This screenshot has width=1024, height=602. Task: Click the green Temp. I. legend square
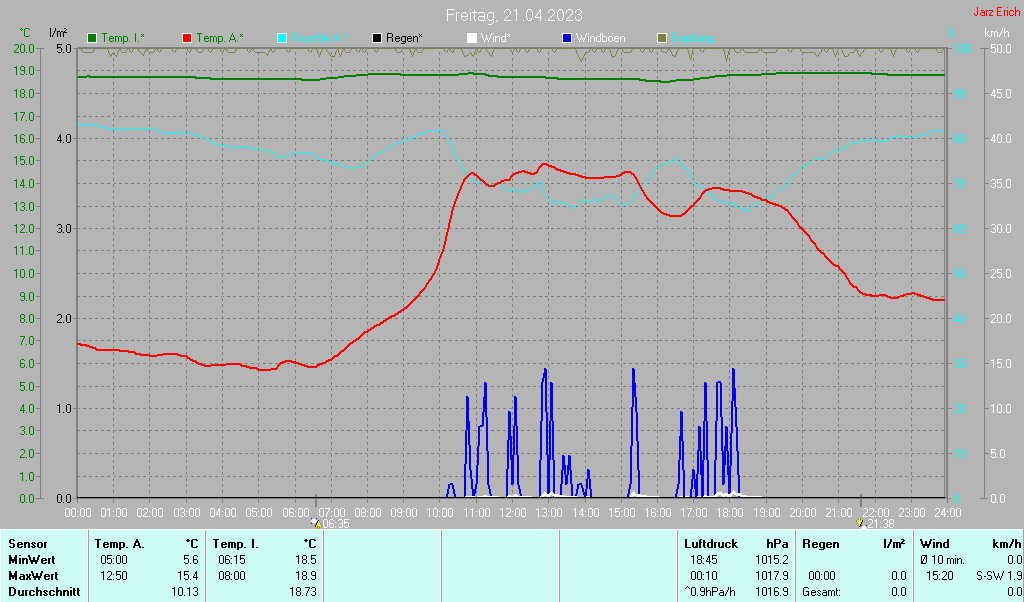pos(92,38)
